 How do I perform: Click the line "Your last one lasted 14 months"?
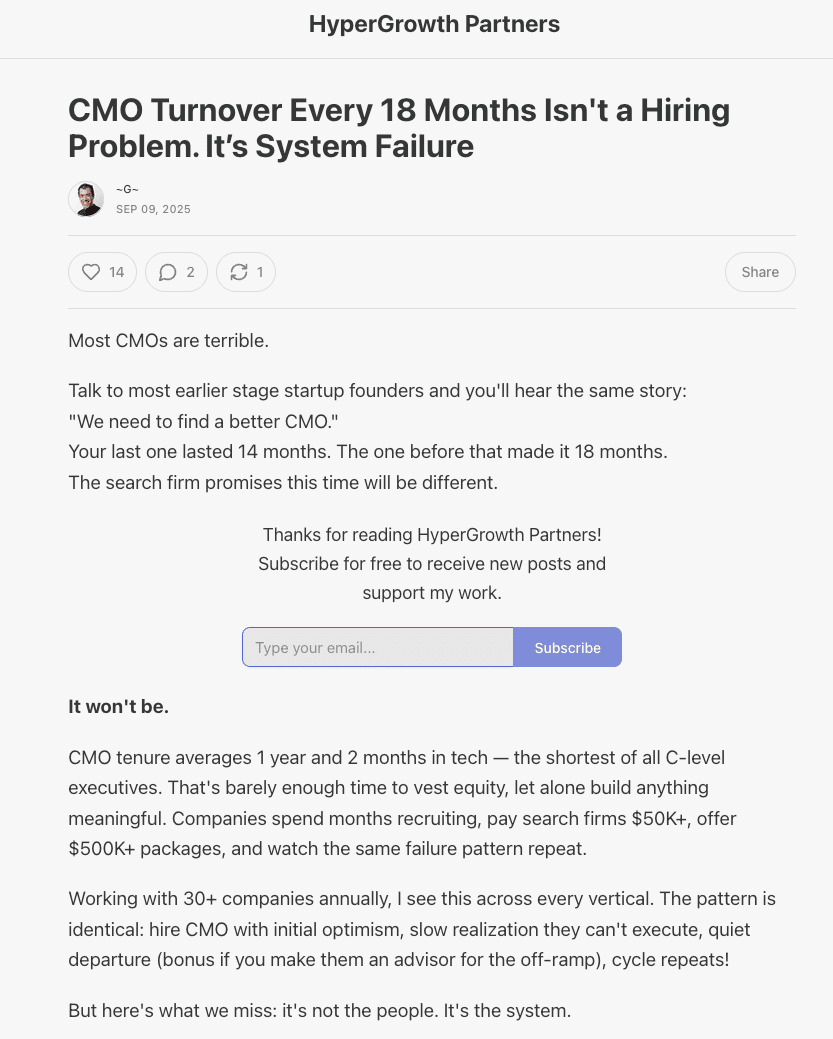(367, 451)
